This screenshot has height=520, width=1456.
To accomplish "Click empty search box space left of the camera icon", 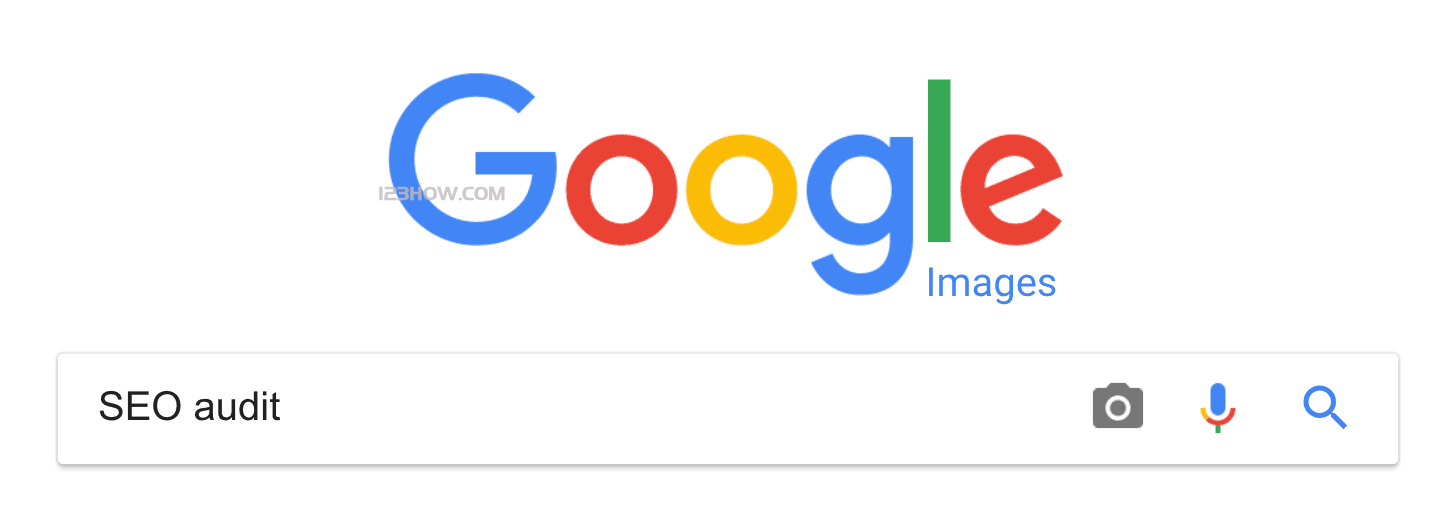I will 680,408.
